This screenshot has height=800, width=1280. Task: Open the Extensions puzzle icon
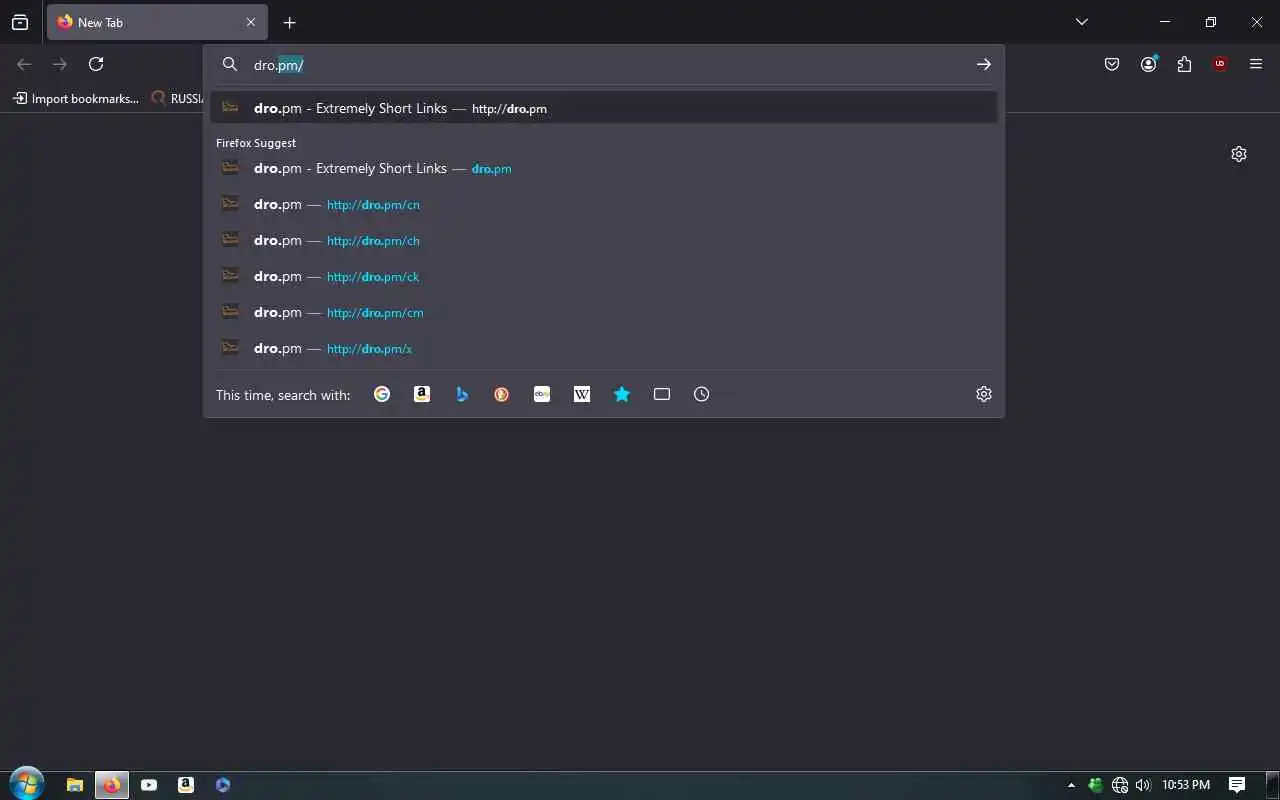1184,64
